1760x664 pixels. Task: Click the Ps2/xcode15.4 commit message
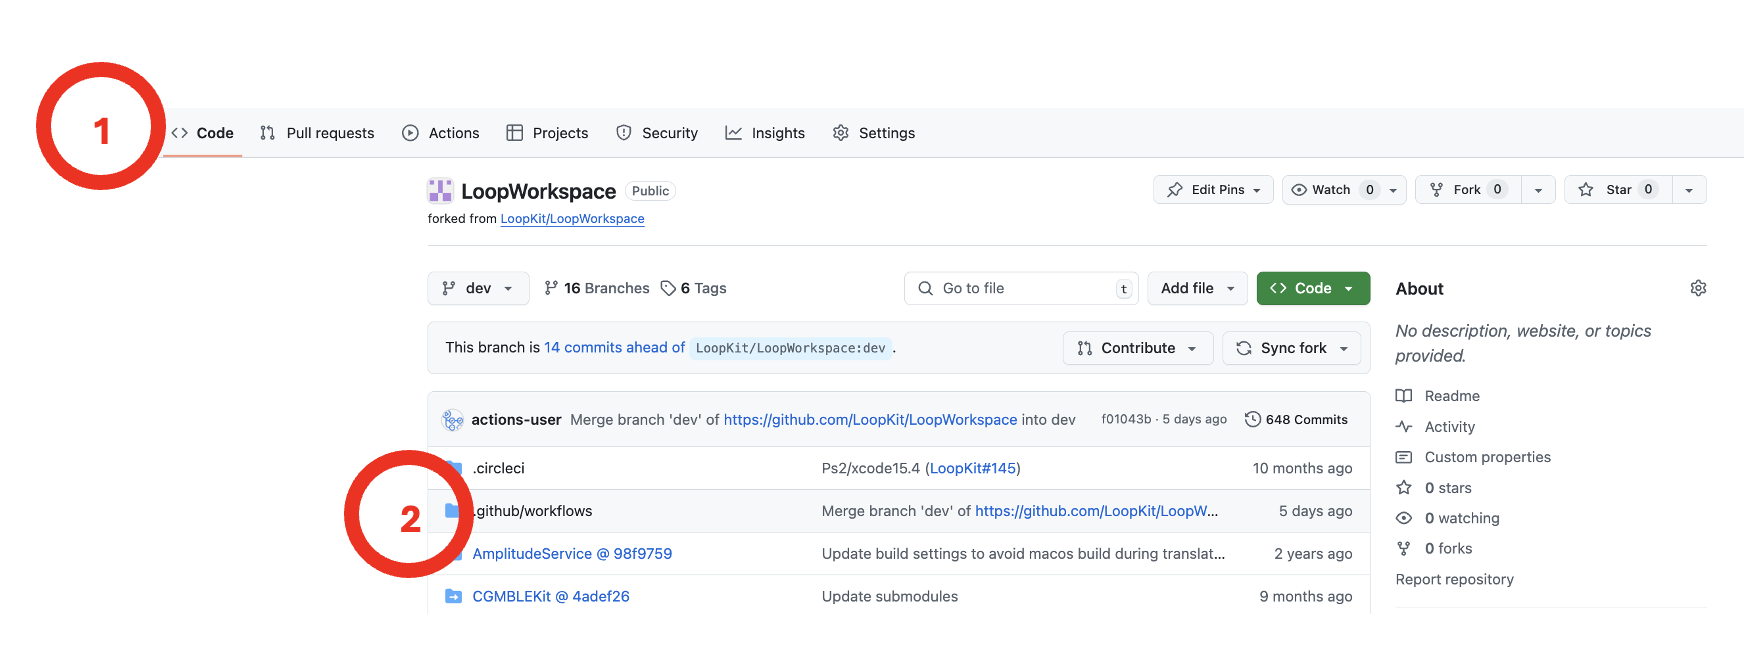click(x=871, y=468)
